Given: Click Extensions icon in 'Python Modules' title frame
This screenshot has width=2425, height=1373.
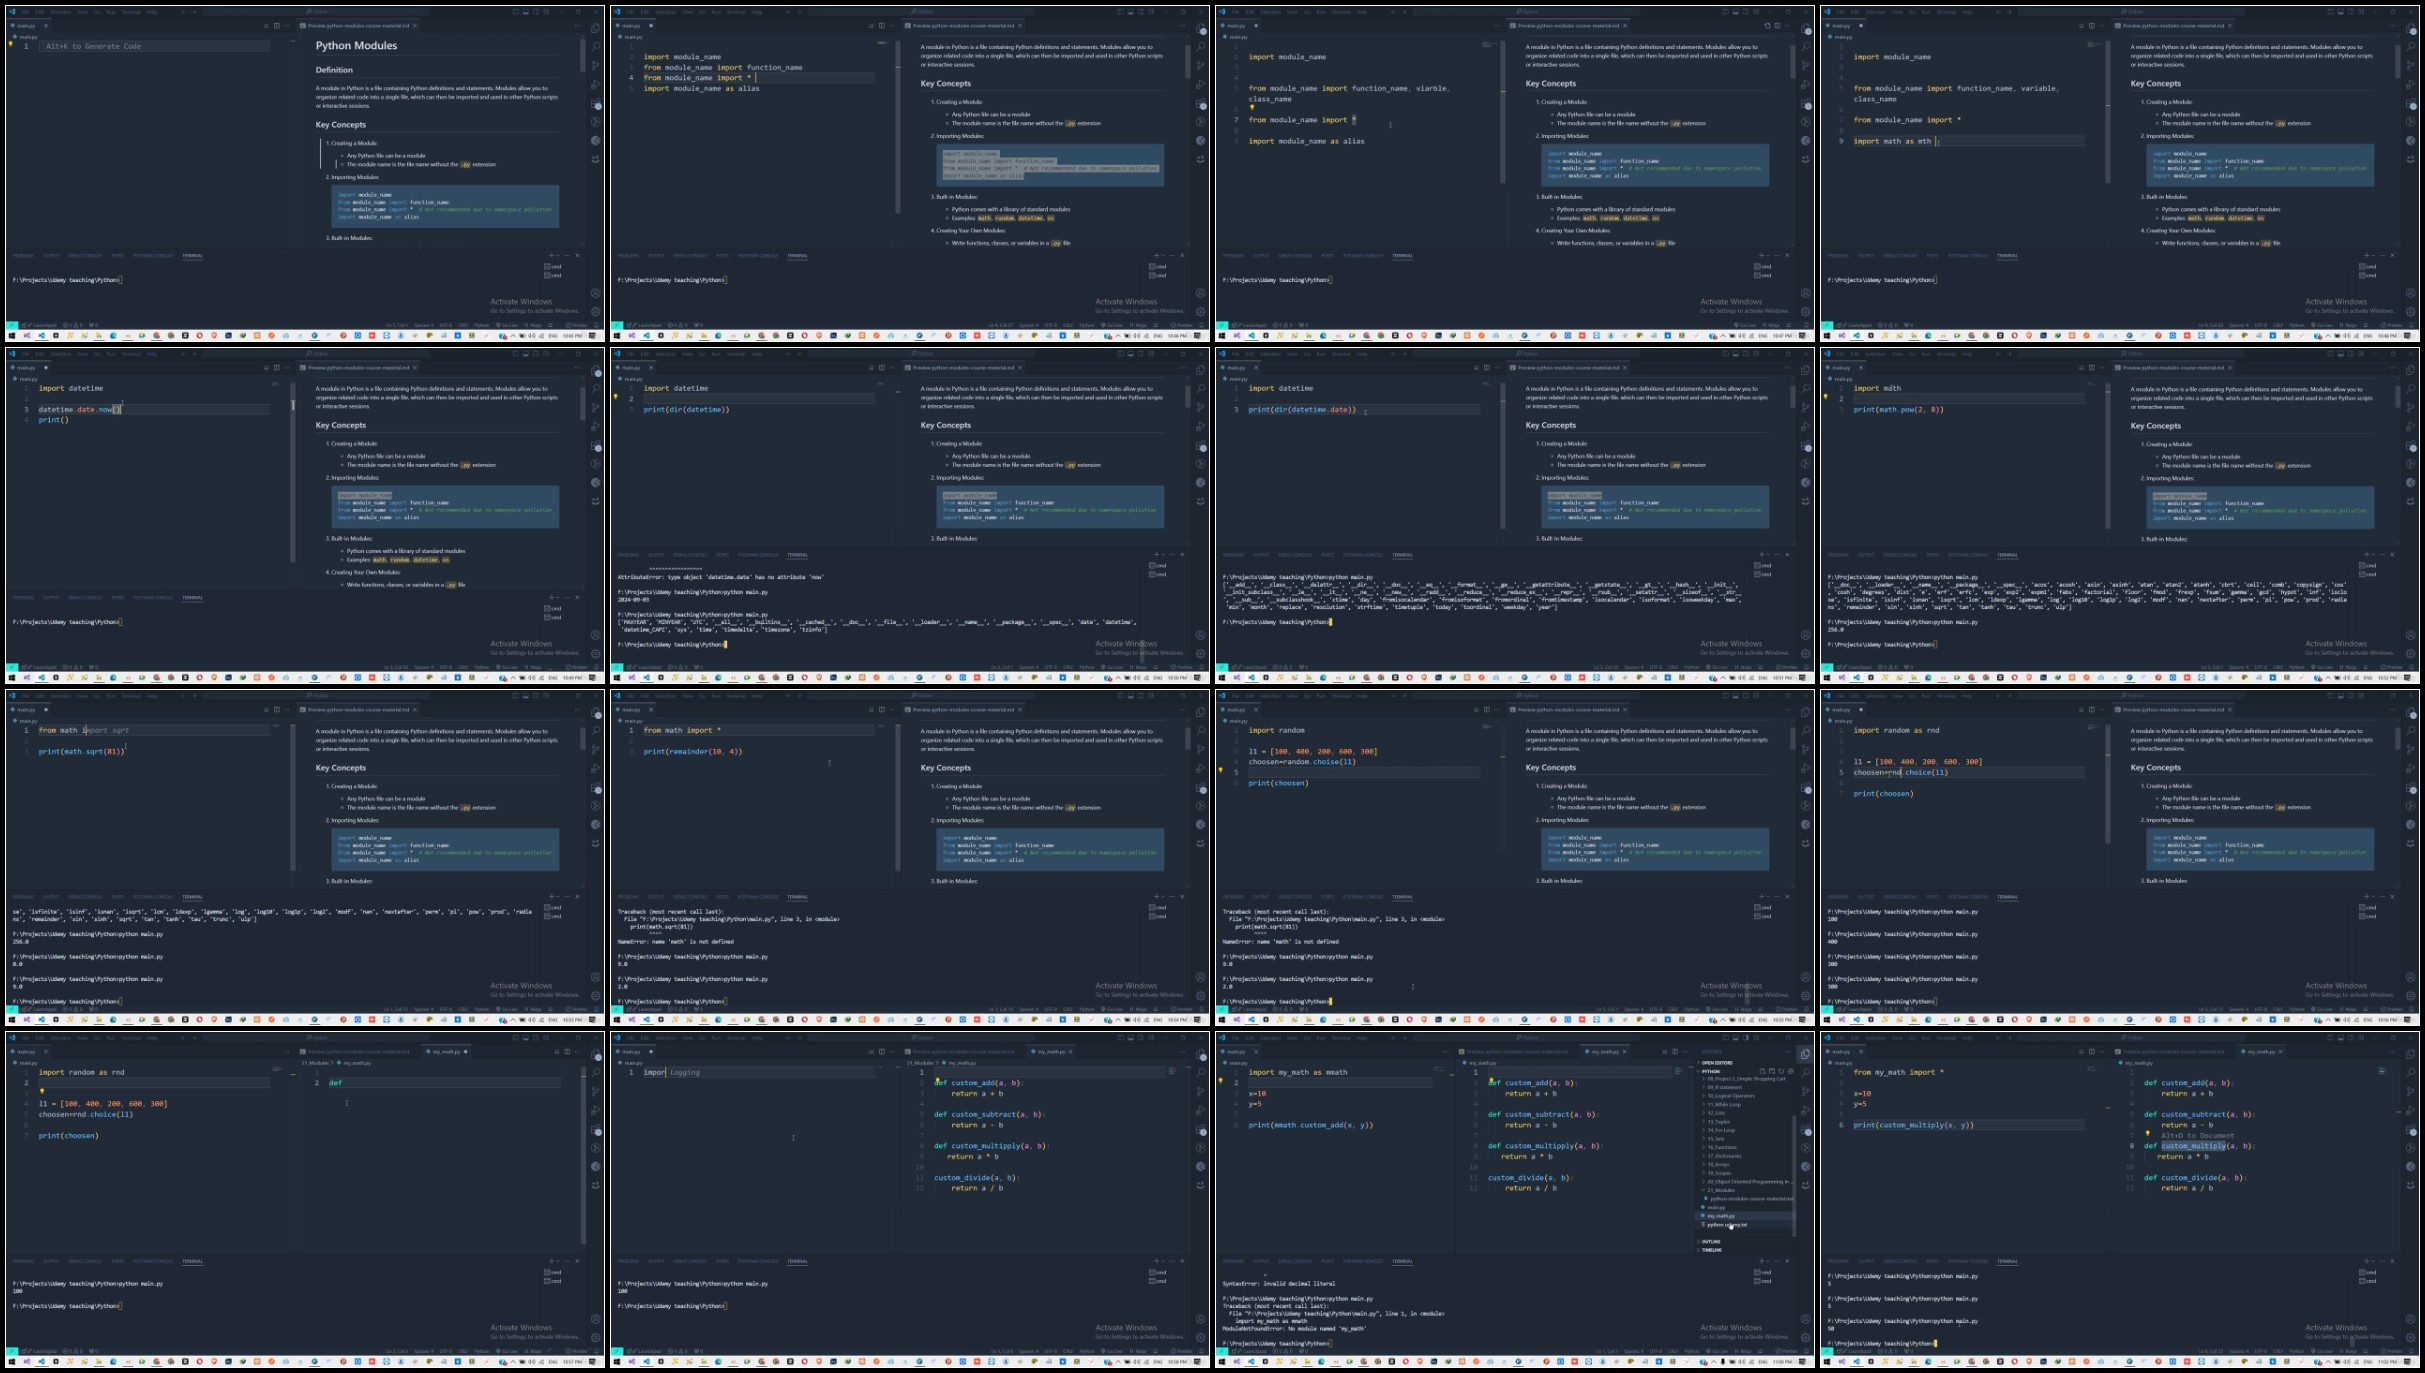Looking at the screenshot, I should [596, 104].
